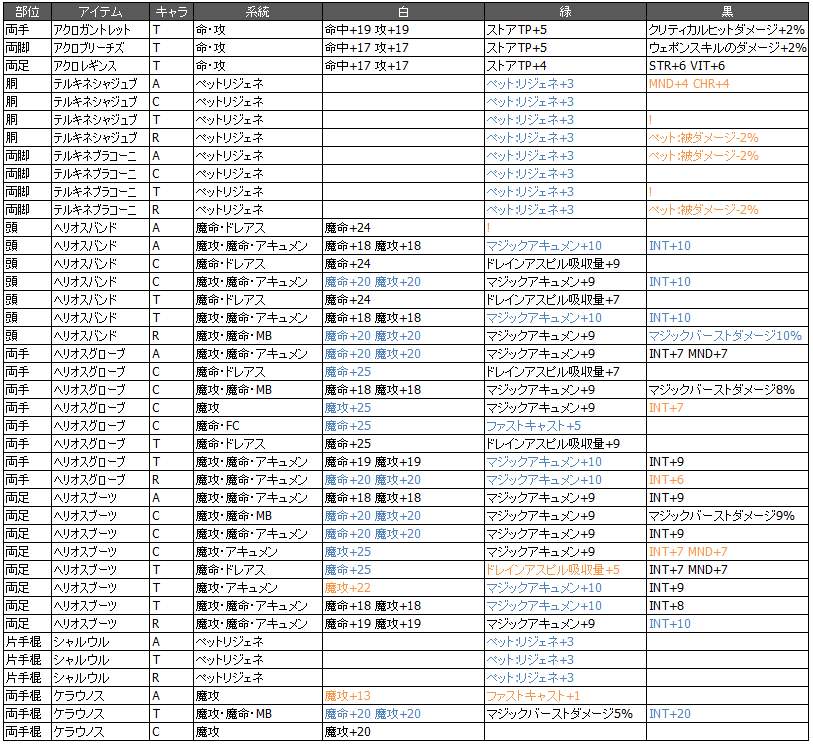Select クリティカルヒットダメージ+2% cell
The width and height of the screenshot is (813, 746).
coord(727,30)
